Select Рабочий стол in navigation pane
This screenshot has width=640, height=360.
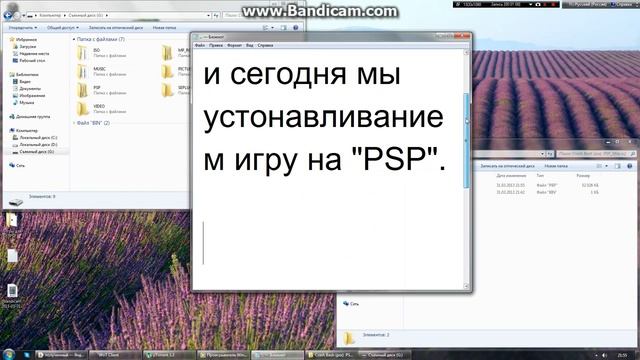29,60
